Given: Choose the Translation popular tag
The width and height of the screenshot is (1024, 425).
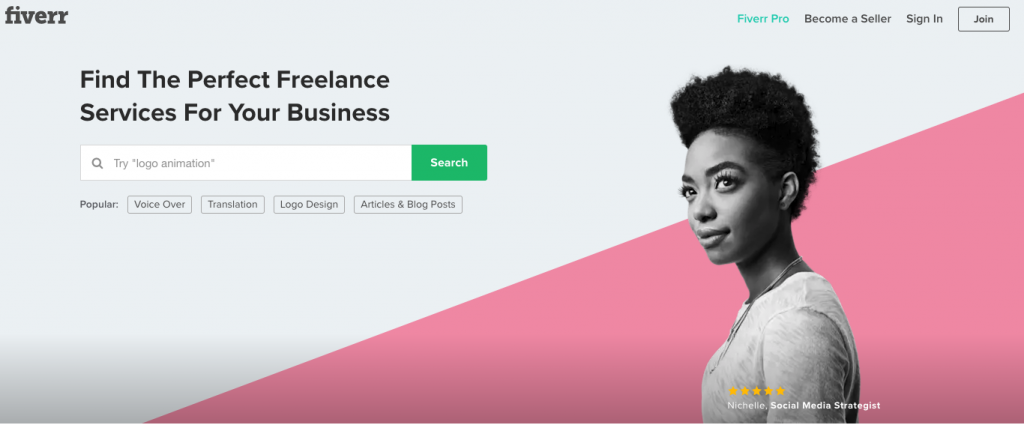Looking at the screenshot, I should (x=232, y=204).
